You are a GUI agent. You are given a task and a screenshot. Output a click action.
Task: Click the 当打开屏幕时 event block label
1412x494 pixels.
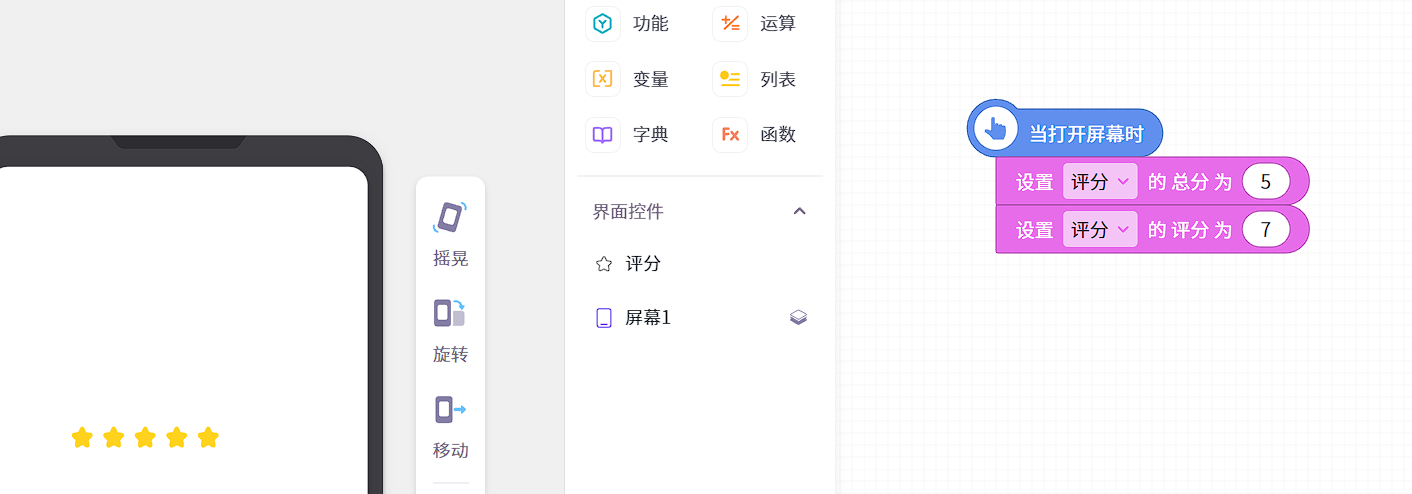(x=1086, y=134)
